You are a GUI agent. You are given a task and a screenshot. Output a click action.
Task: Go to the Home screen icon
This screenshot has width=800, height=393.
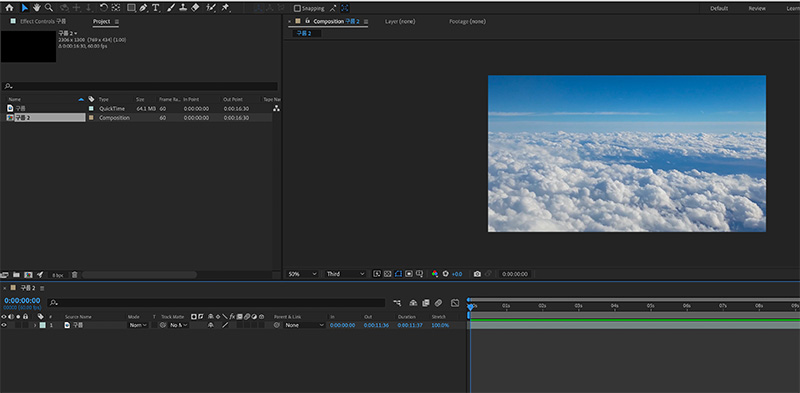pos(9,8)
